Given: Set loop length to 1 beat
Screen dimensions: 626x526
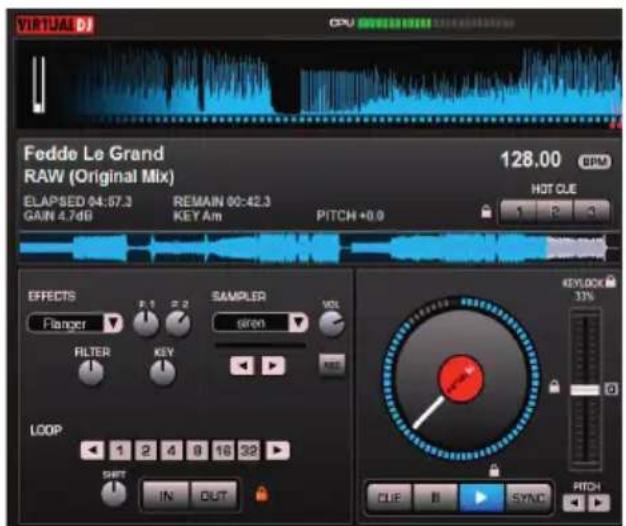Looking at the screenshot, I should tap(119, 451).
